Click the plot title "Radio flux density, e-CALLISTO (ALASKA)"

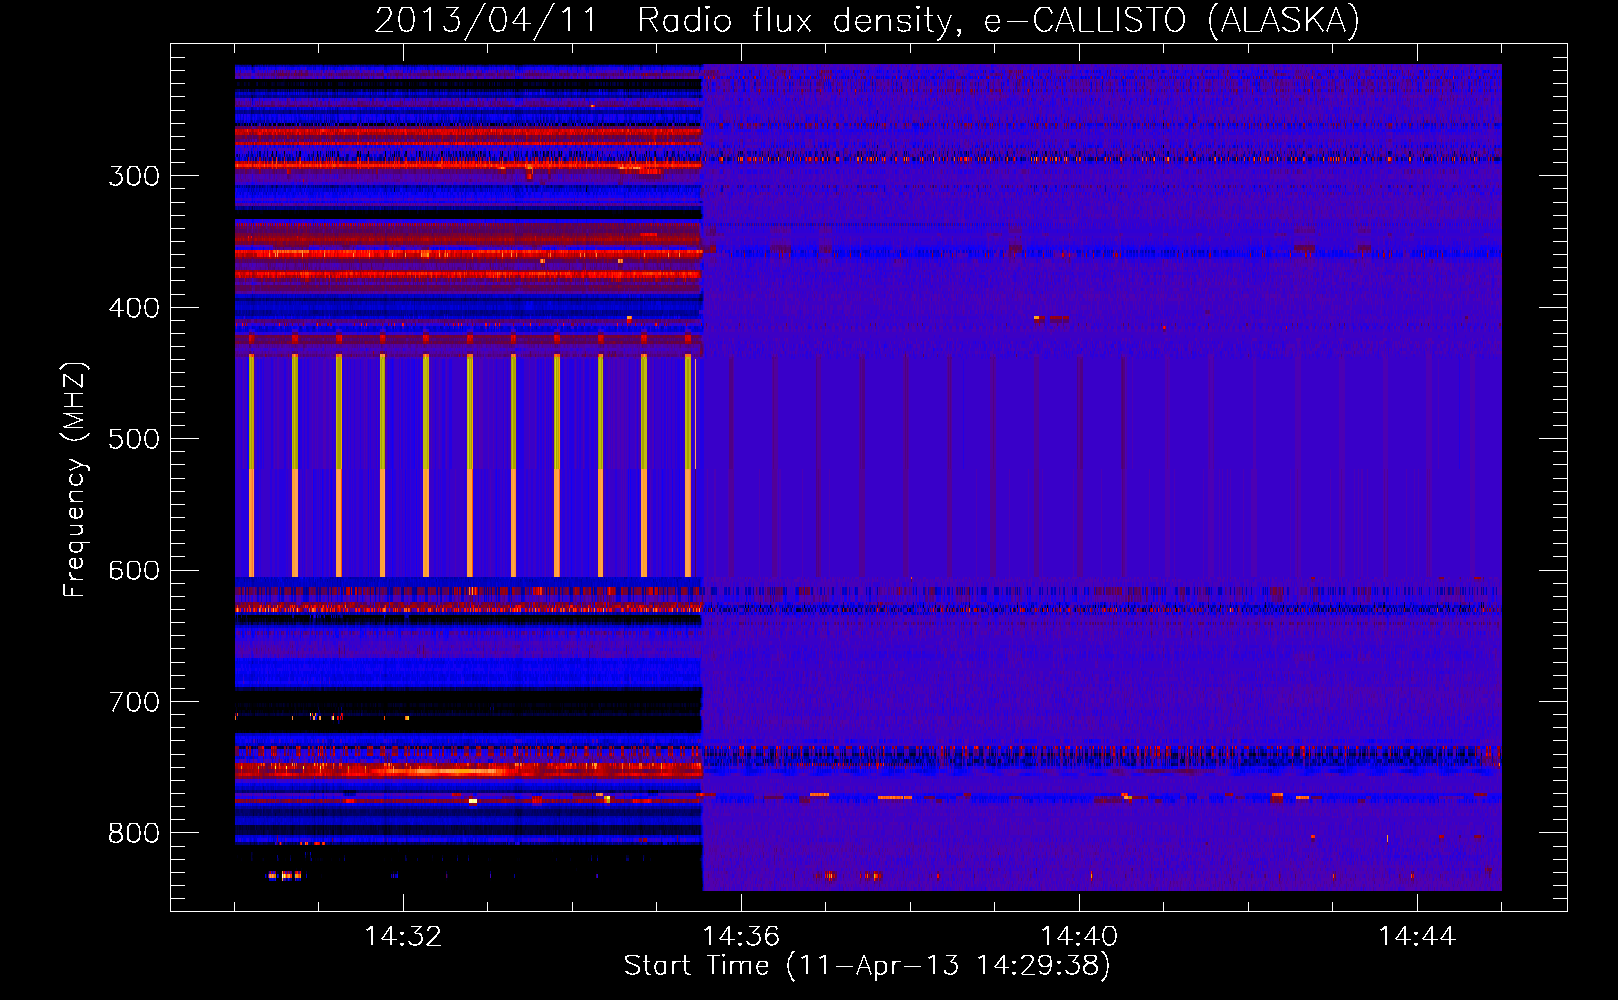pyautogui.click(x=998, y=21)
